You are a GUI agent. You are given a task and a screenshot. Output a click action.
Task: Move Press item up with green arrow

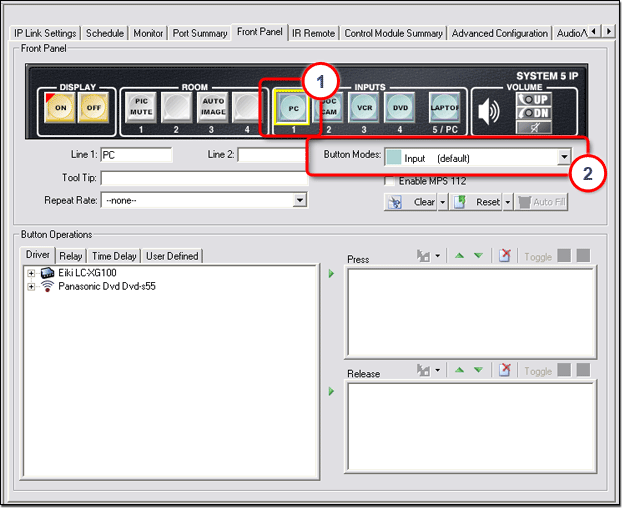point(459,257)
